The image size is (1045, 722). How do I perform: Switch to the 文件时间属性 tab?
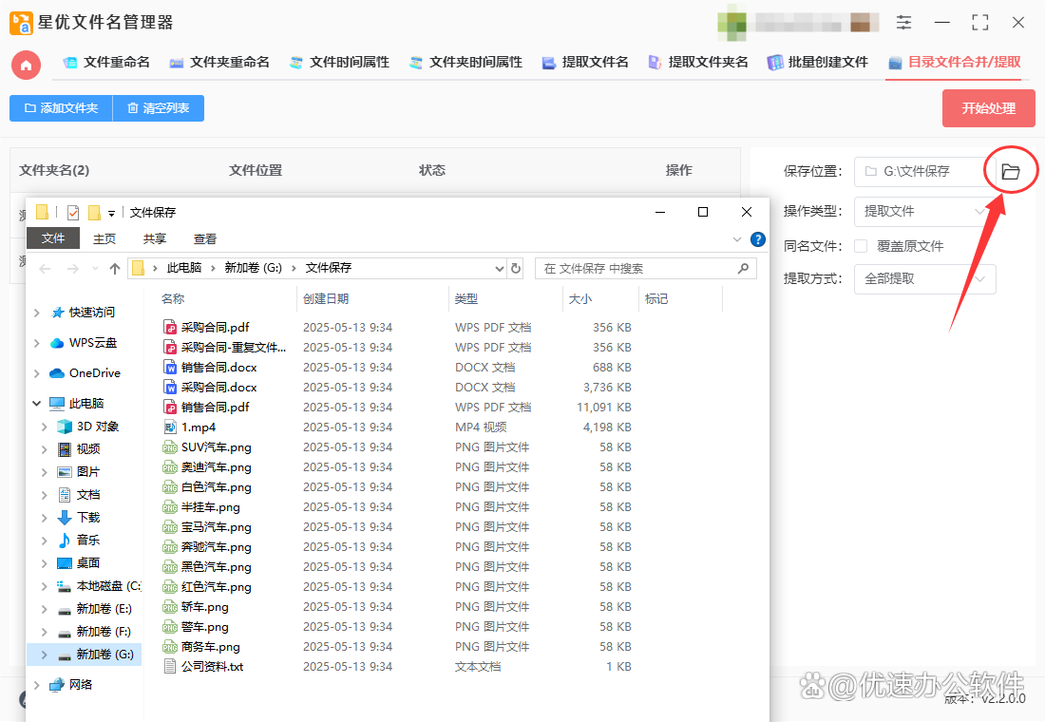click(339, 63)
